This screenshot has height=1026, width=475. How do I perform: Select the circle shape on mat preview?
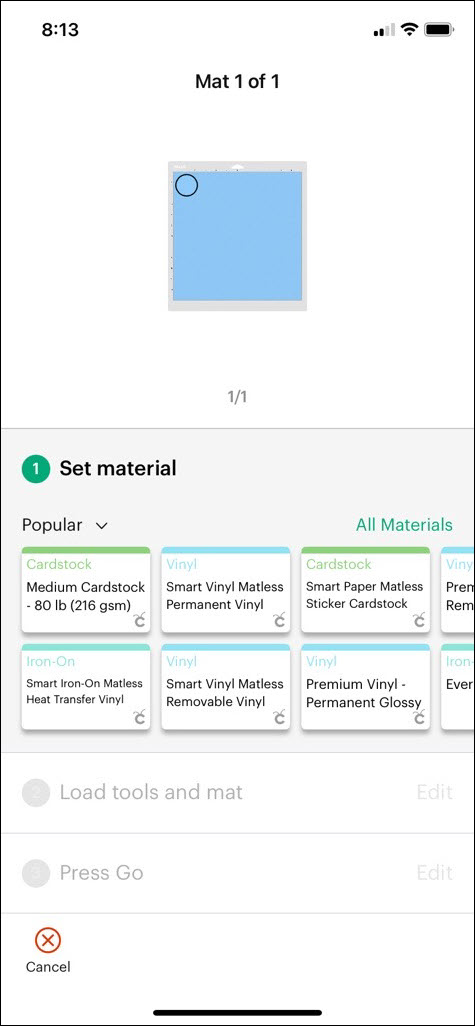pyautogui.click(x=186, y=185)
